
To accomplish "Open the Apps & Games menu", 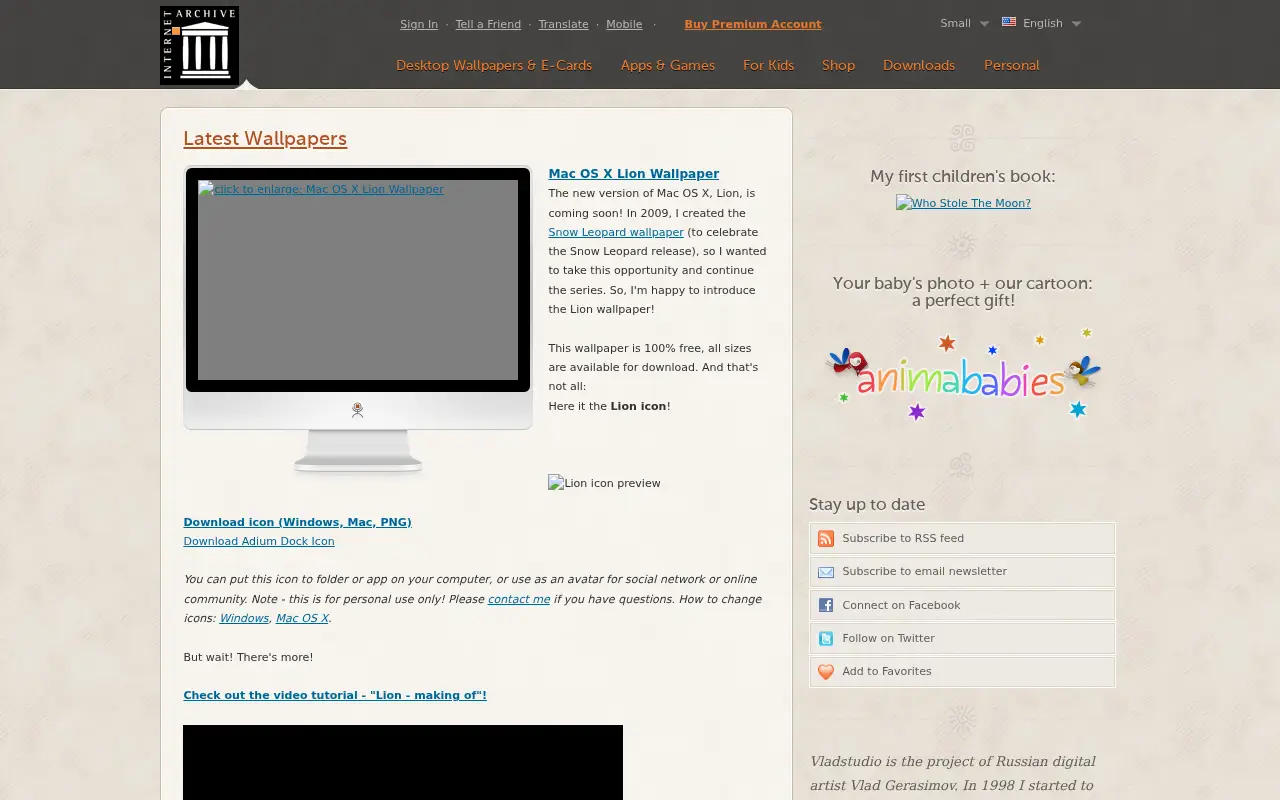I will pos(668,65).
